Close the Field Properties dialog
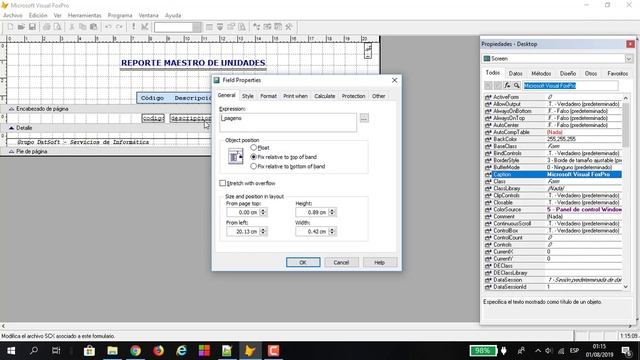 [x=394, y=80]
